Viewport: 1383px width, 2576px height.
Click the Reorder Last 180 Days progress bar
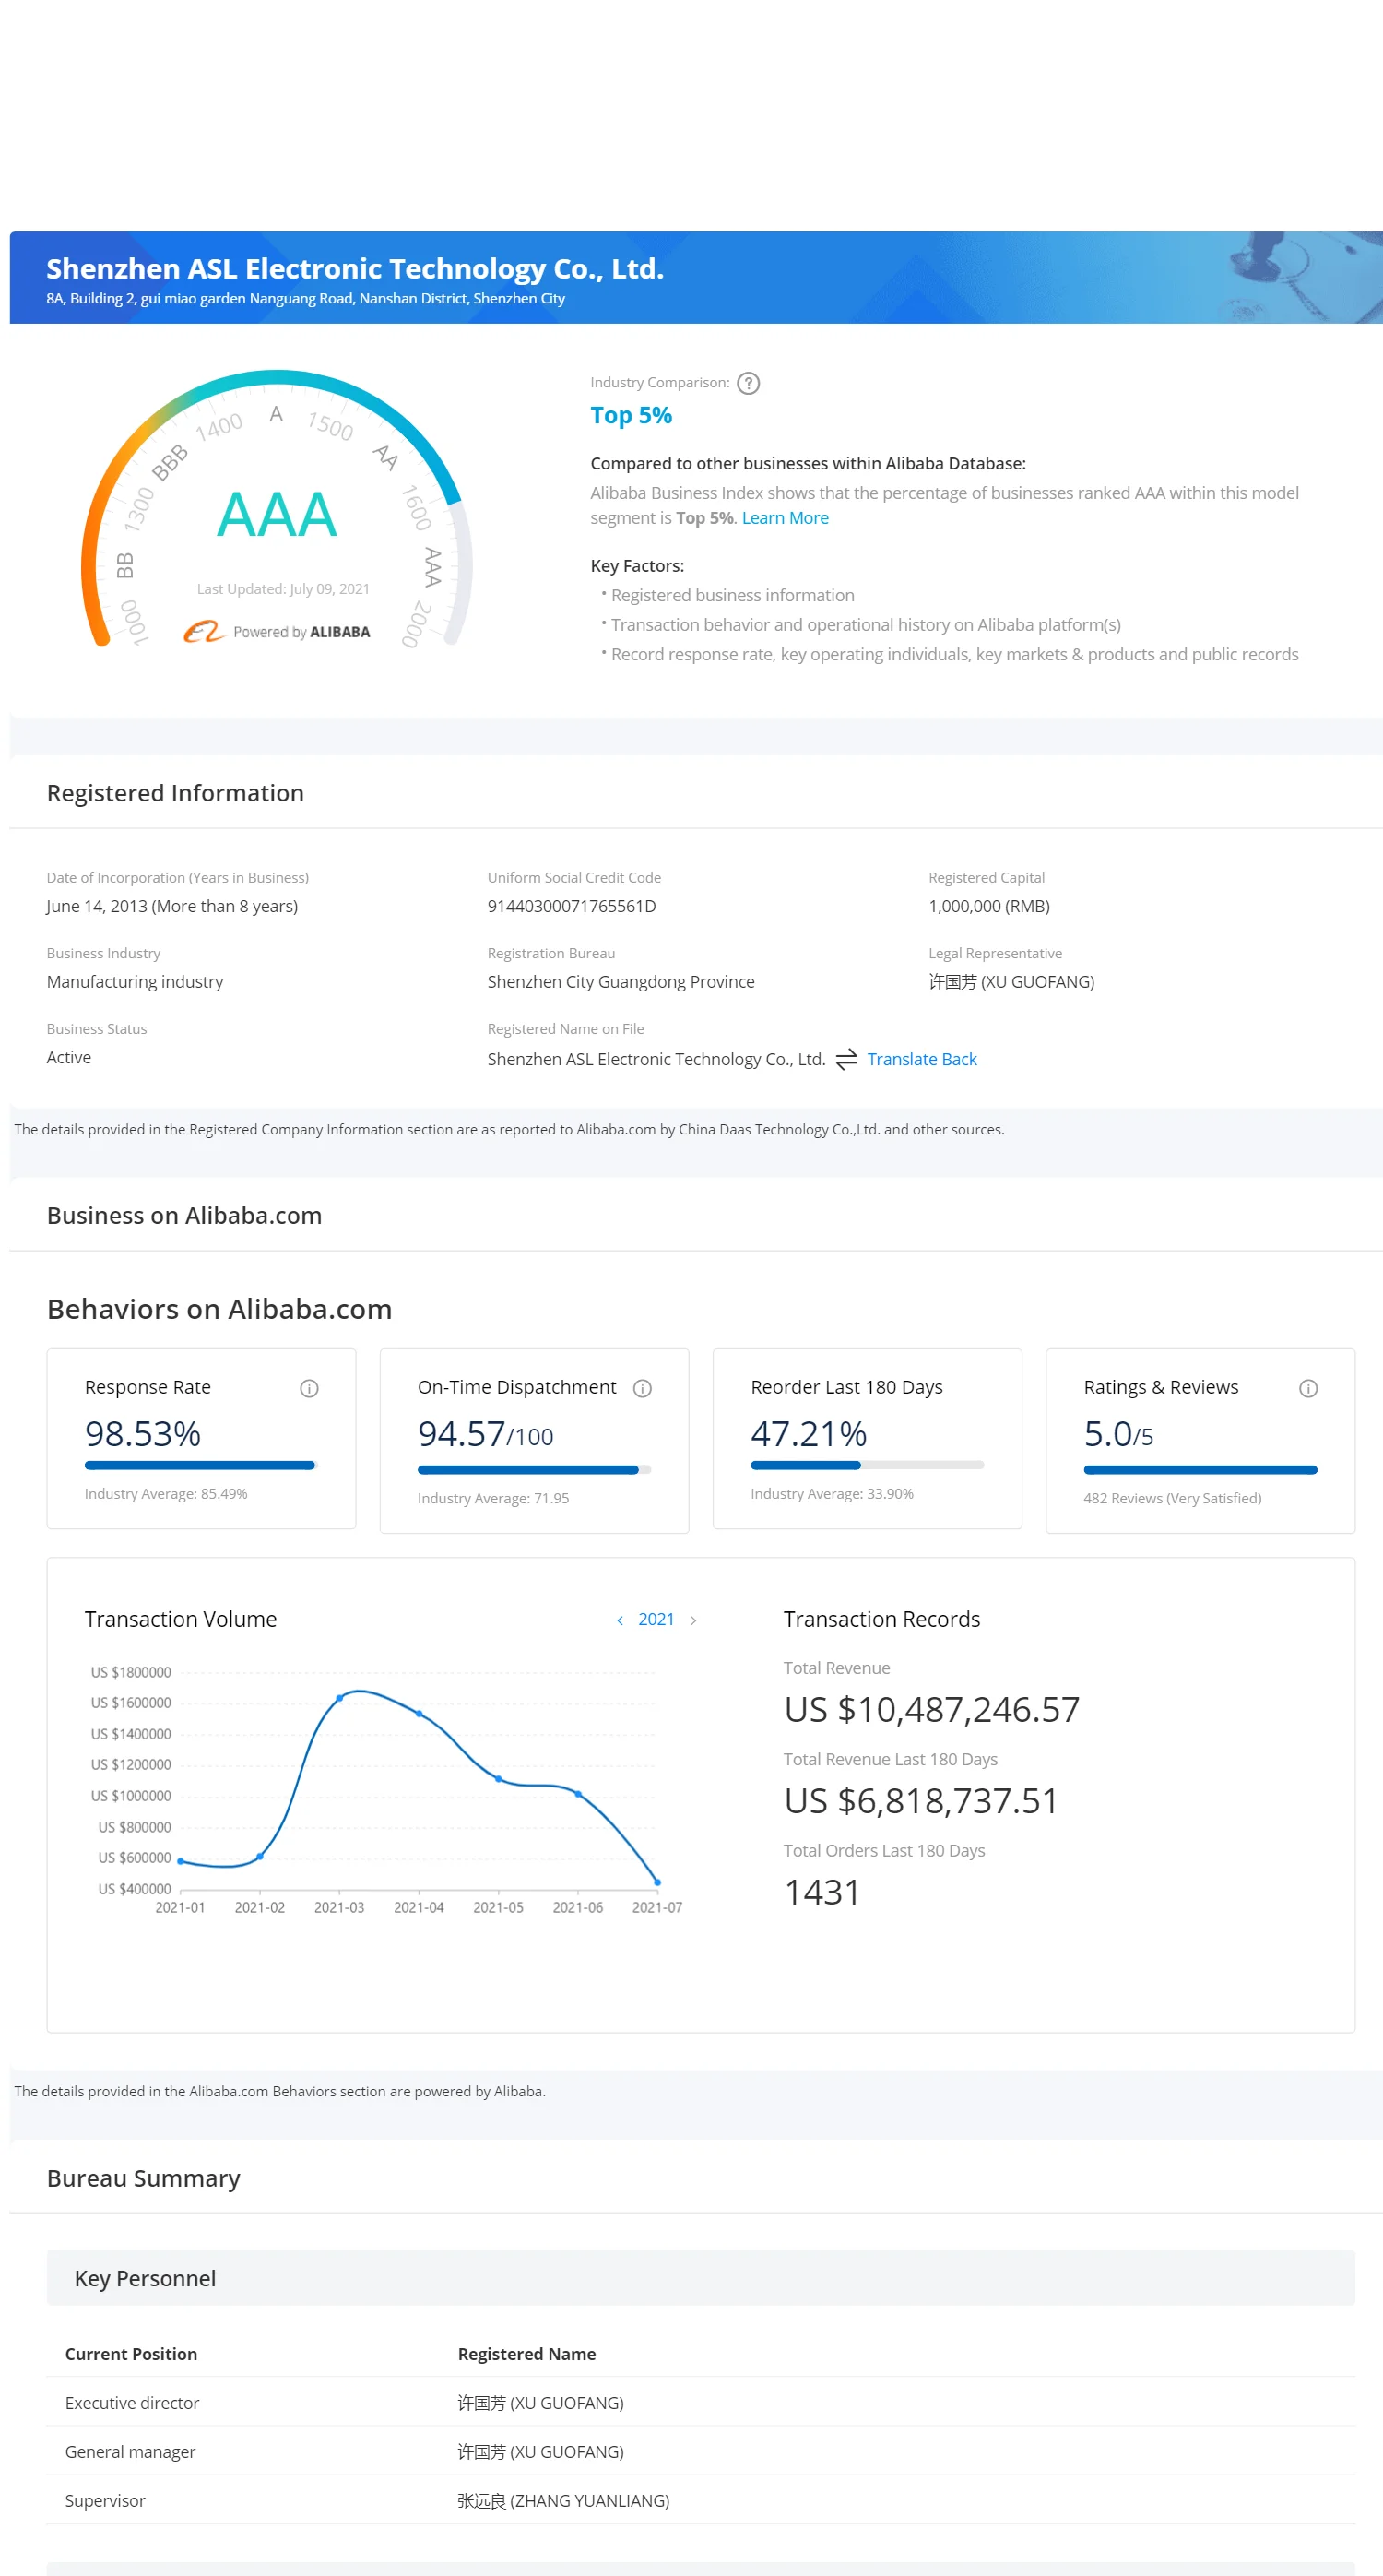866,1465
